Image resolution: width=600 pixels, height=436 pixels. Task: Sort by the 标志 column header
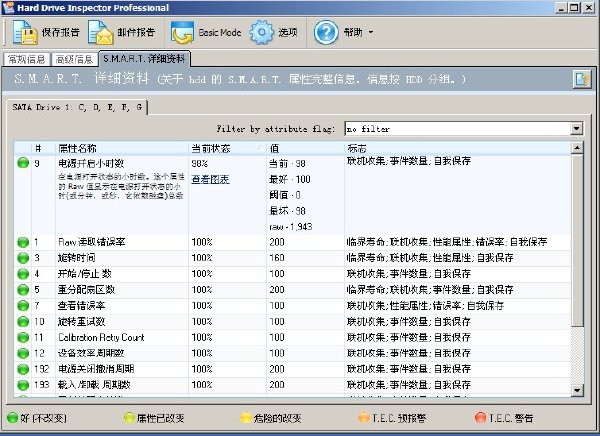[x=457, y=148]
